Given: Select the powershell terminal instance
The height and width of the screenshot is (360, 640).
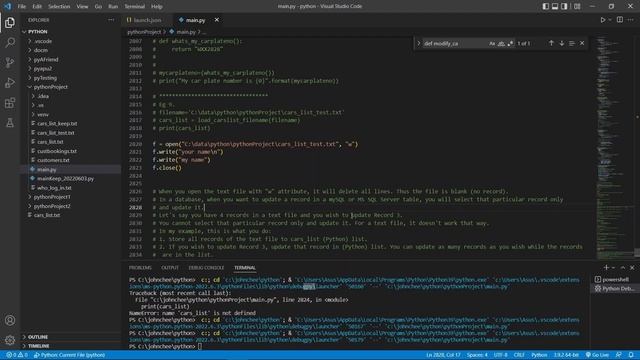Looking at the screenshot, I should (614, 280).
